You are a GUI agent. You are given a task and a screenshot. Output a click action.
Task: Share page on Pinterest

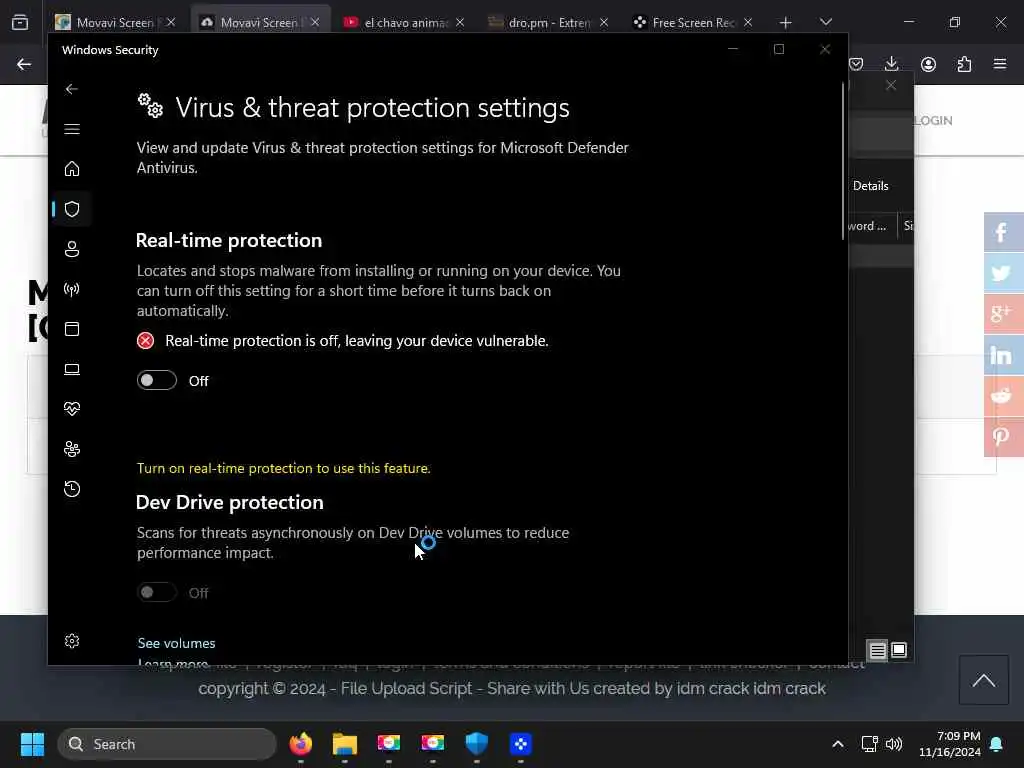coord(1004,436)
